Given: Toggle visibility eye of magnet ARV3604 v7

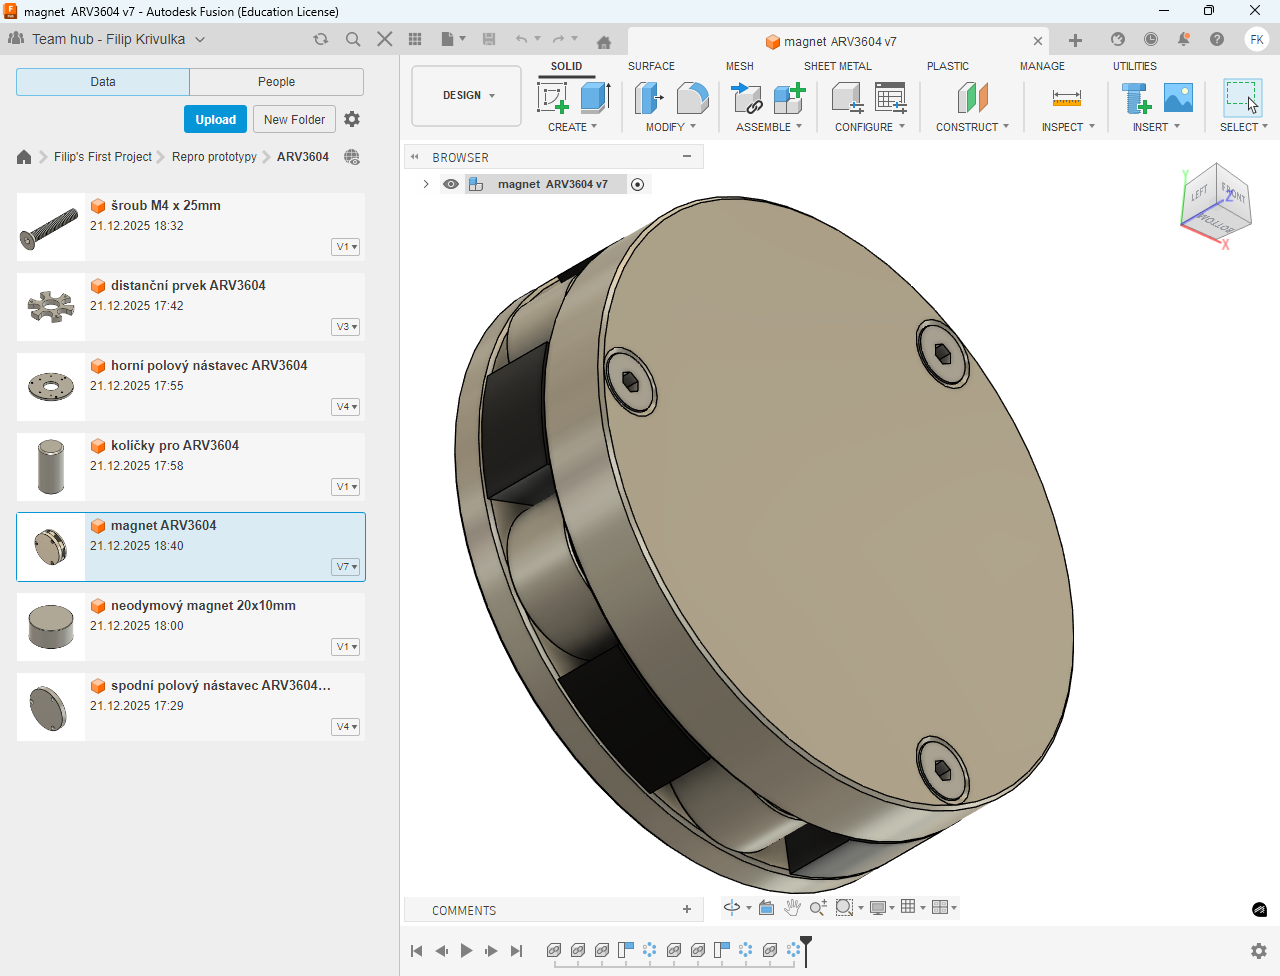Looking at the screenshot, I should (451, 184).
